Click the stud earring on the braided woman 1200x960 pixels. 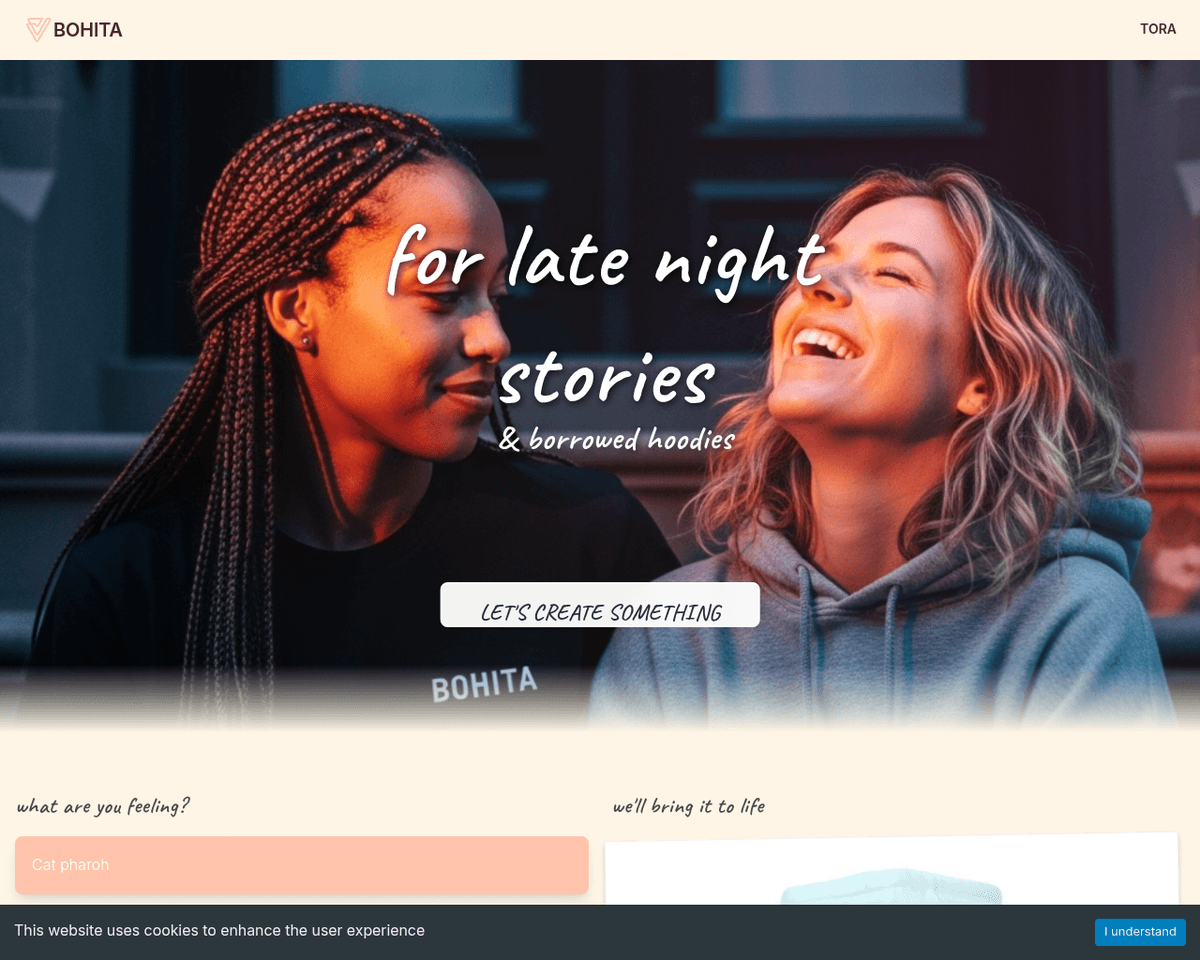tap(306, 341)
